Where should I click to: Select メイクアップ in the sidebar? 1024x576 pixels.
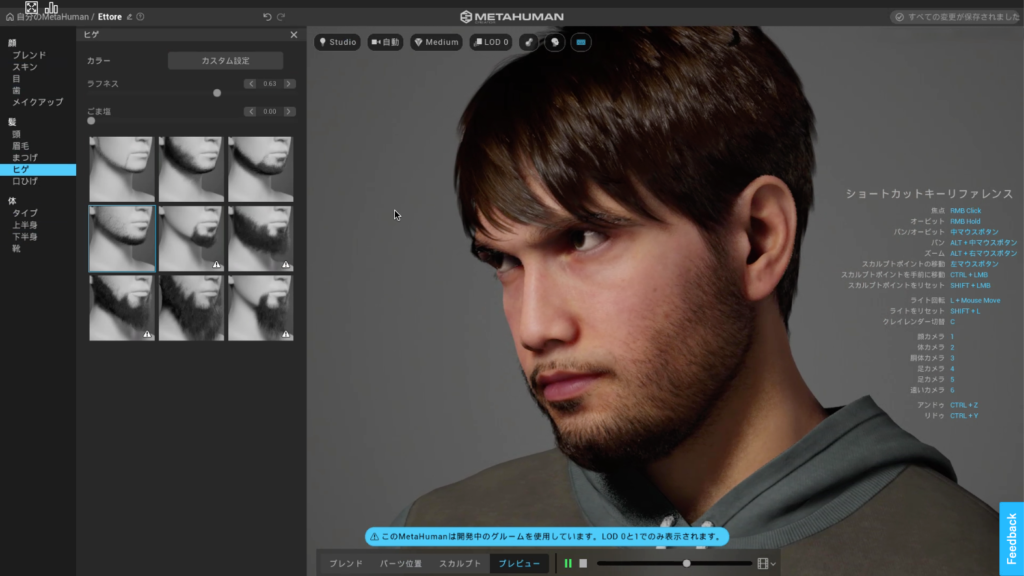(38, 103)
